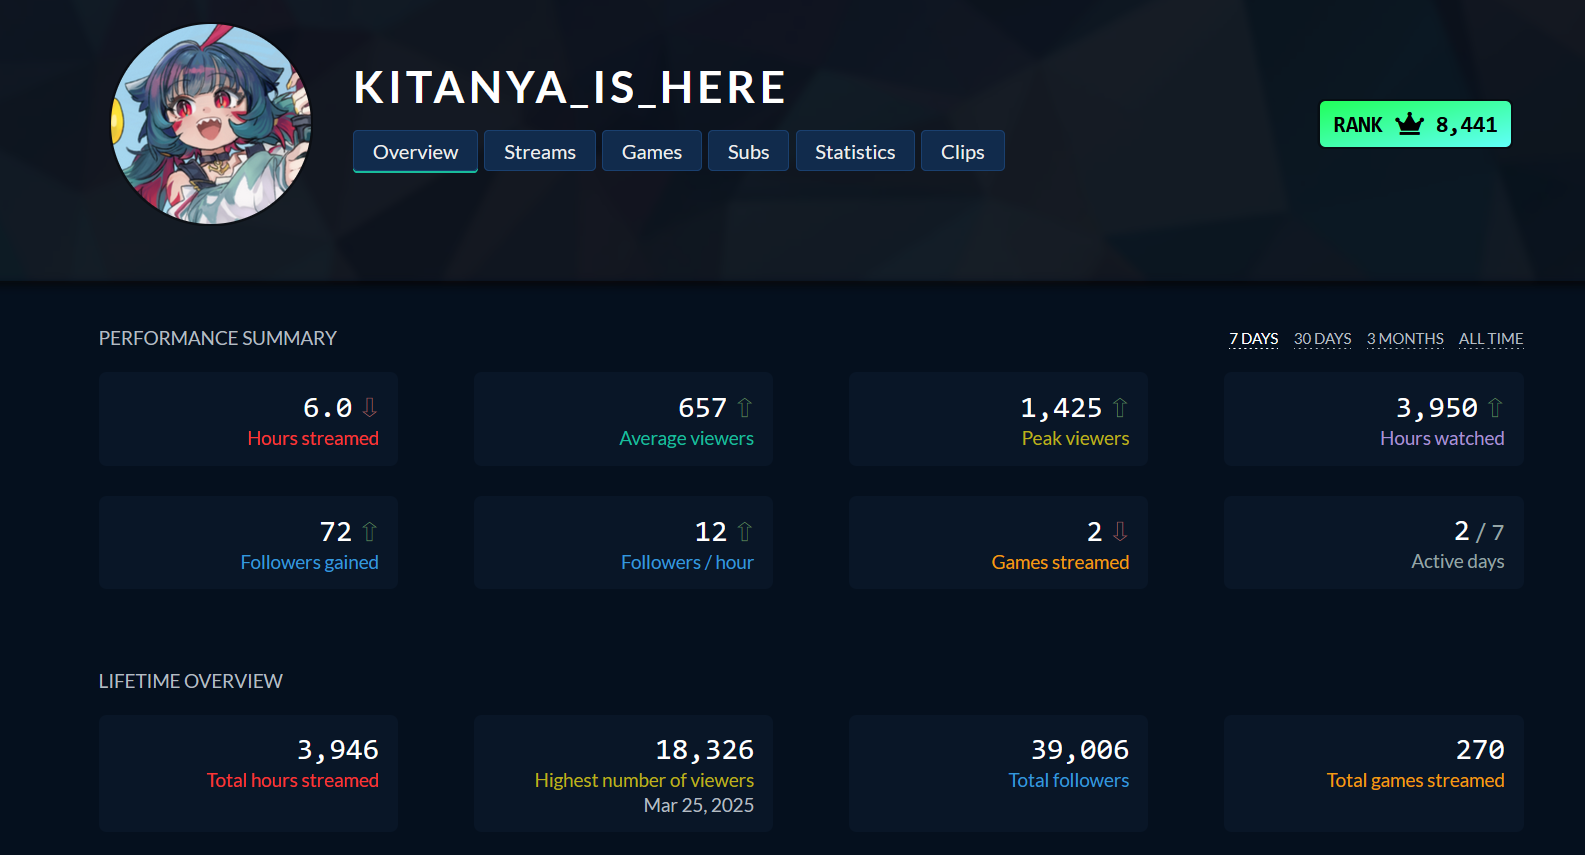This screenshot has height=855, width=1585.
Task: Click the 1,425 peak viewers value
Action: point(1061,407)
